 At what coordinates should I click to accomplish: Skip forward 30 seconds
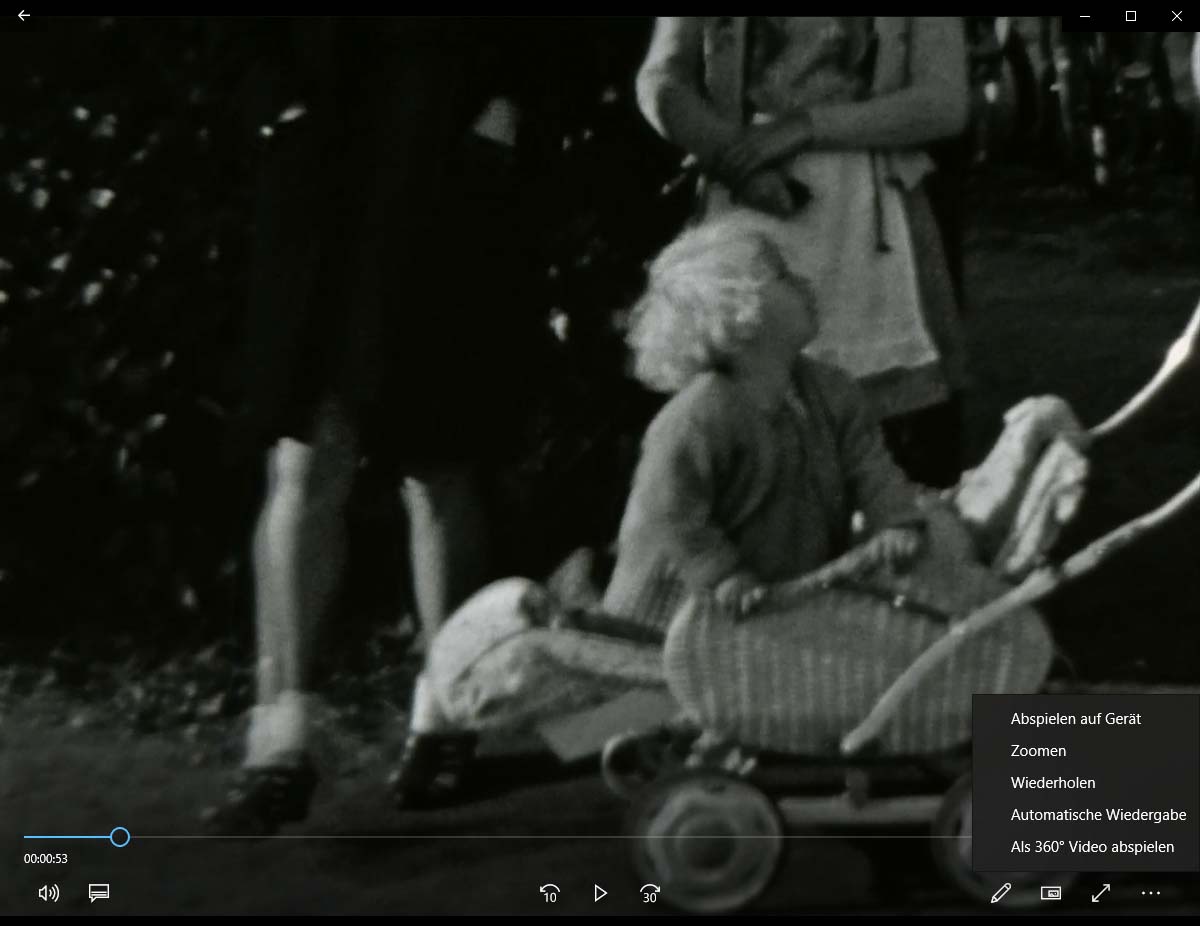click(650, 893)
